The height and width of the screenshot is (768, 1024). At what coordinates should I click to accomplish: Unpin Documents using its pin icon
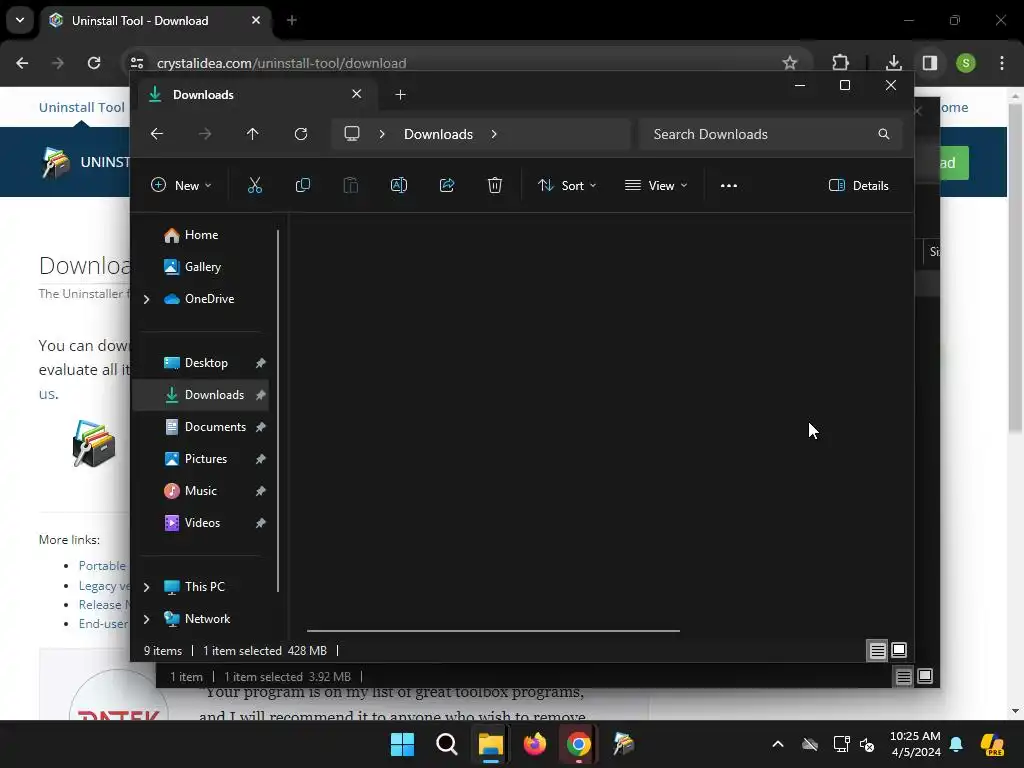(x=261, y=427)
